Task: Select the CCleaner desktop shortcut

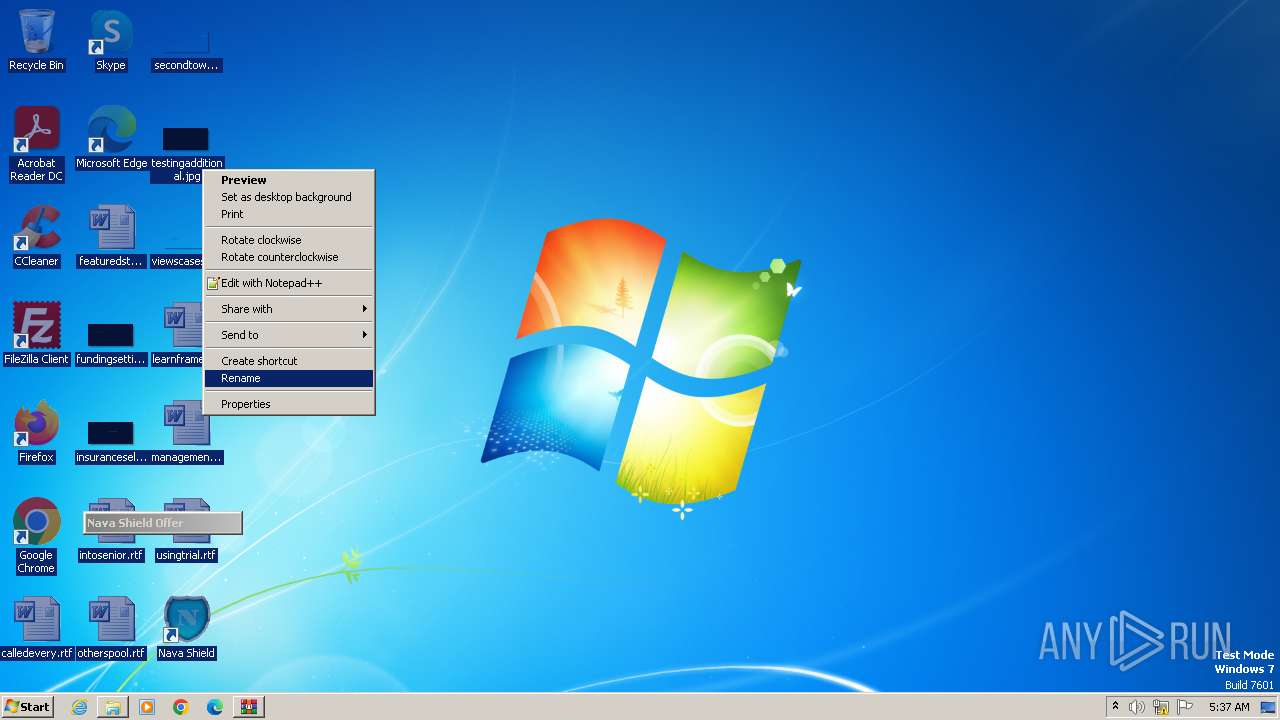Action: coord(36,236)
